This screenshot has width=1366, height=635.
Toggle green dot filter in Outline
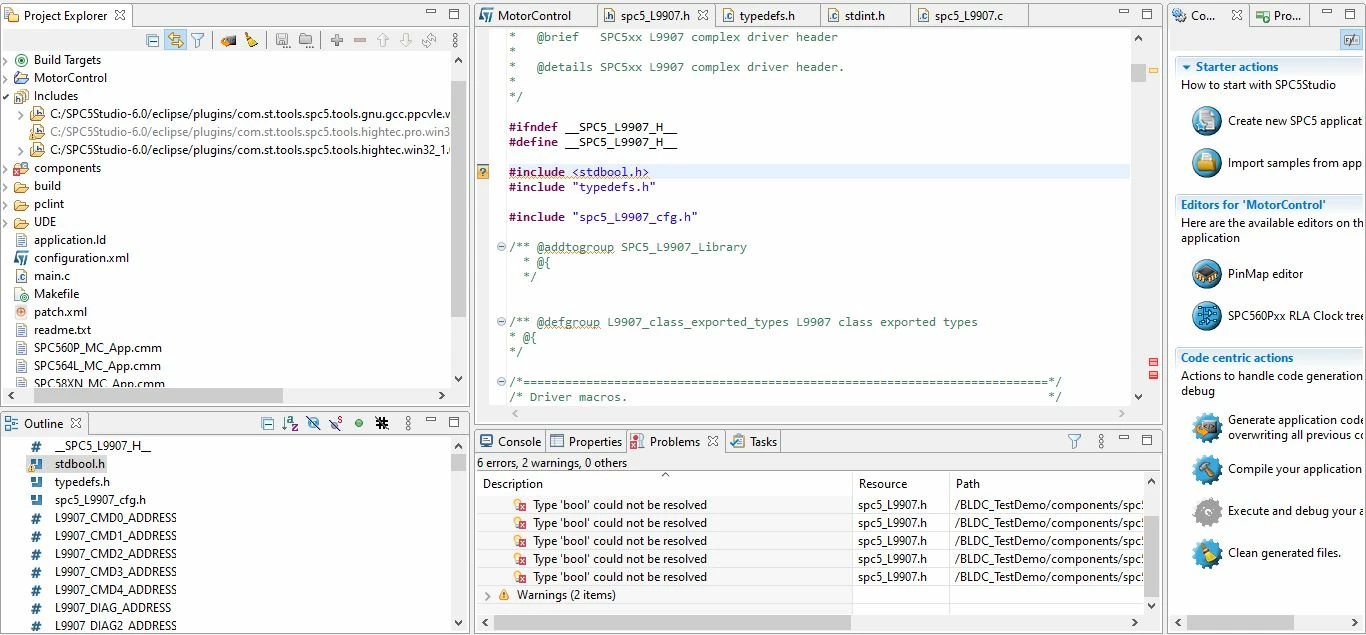click(x=358, y=423)
